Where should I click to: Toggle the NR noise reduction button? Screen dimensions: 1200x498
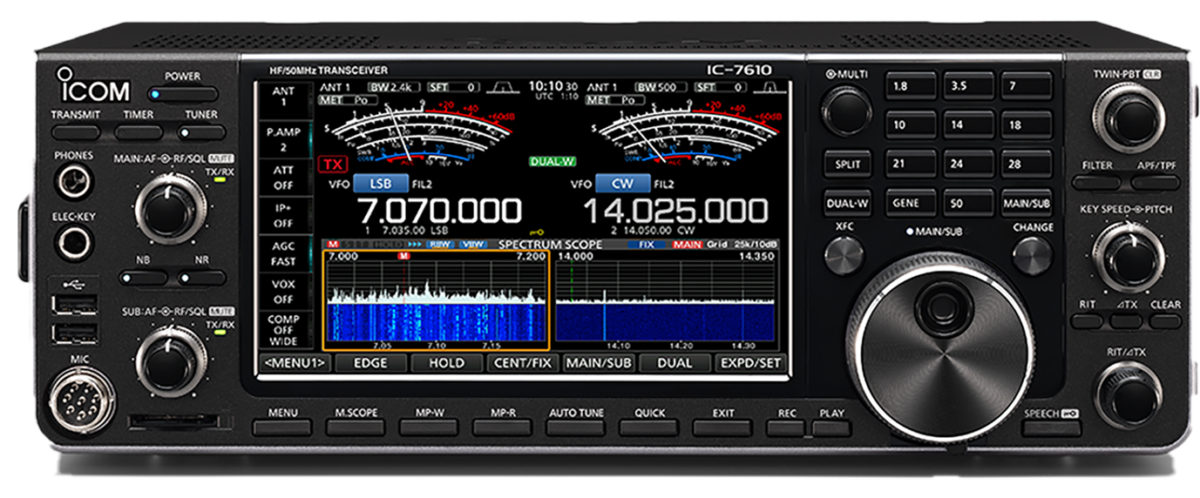[x=203, y=276]
